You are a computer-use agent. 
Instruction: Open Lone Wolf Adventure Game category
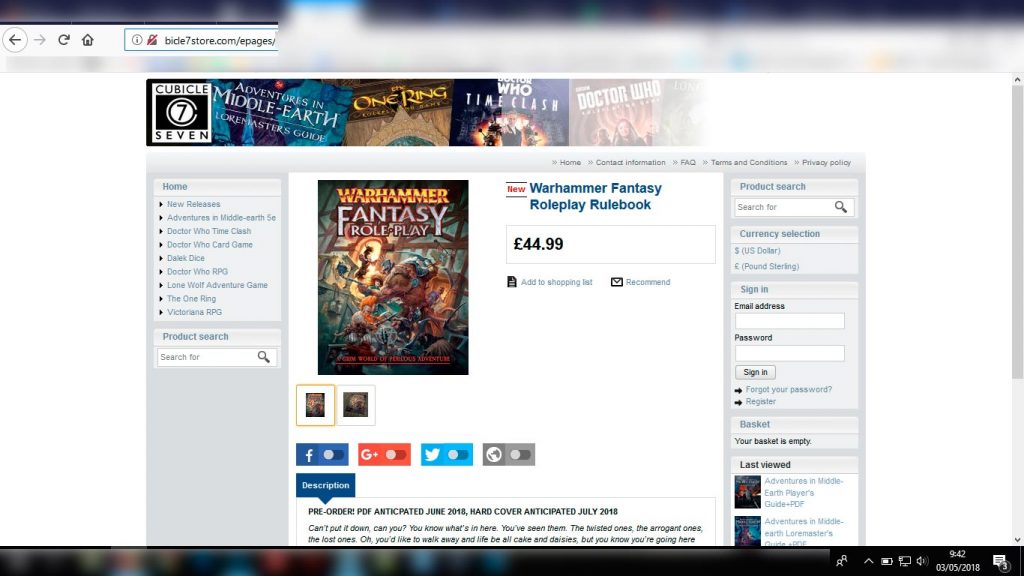point(217,285)
